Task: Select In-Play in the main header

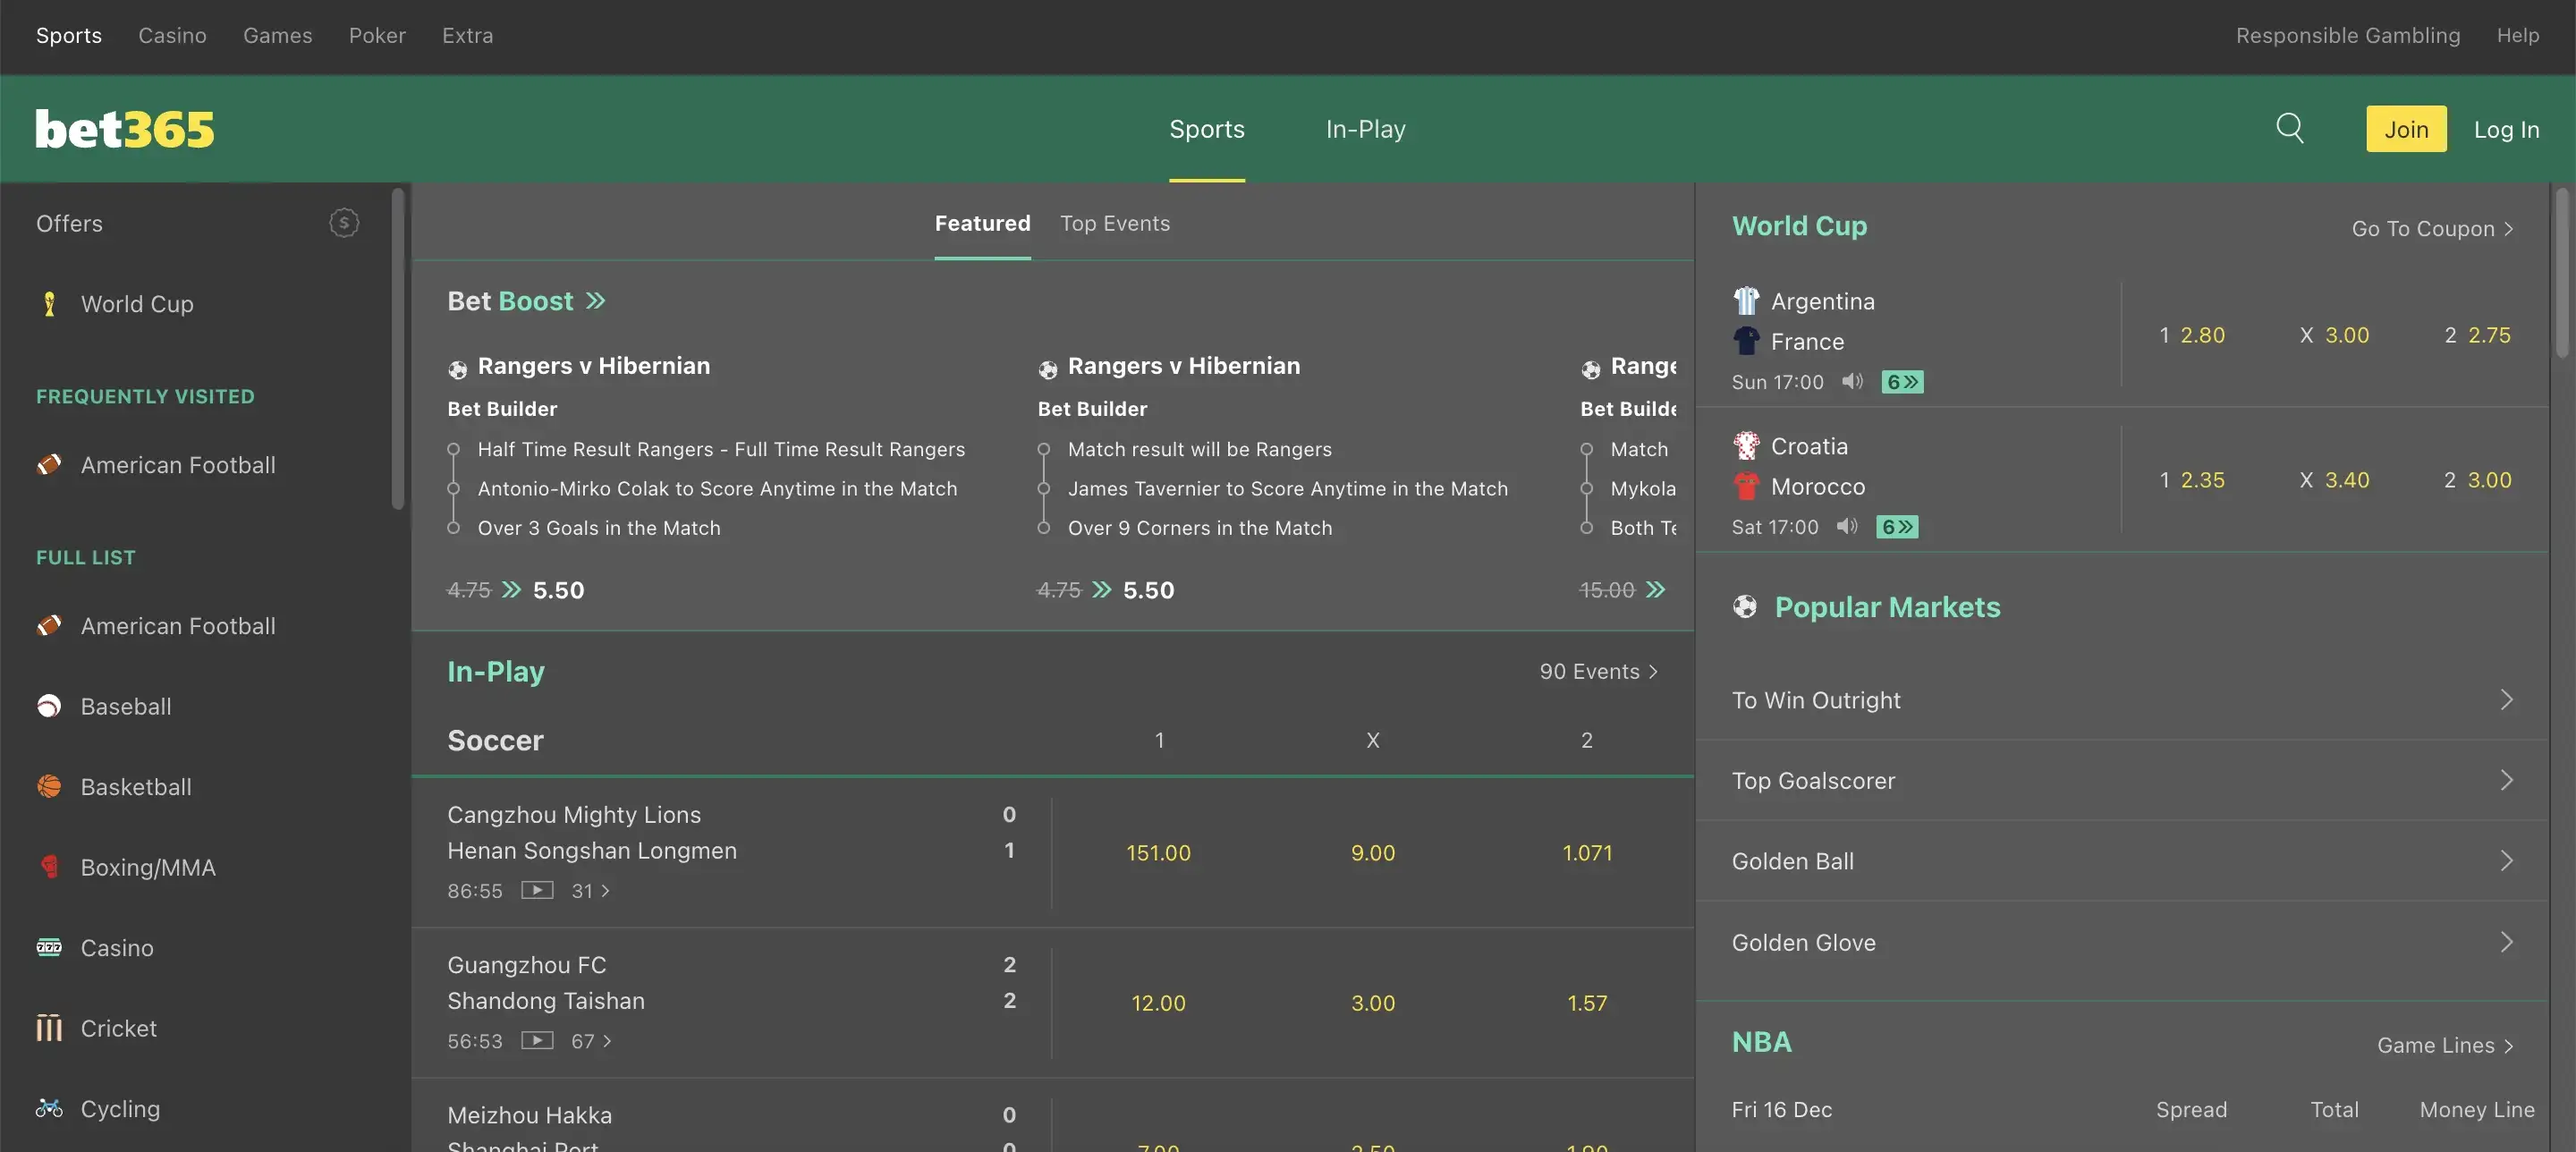Action: pos(1365,129)
